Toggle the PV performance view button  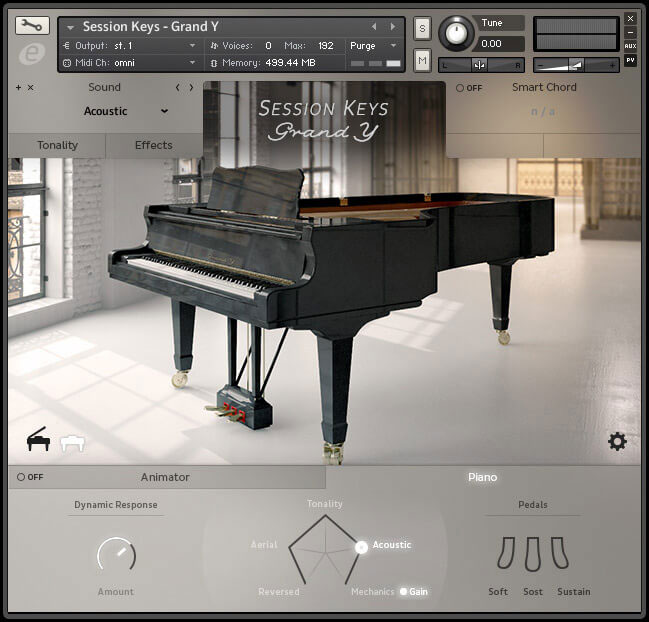[630, 60]
